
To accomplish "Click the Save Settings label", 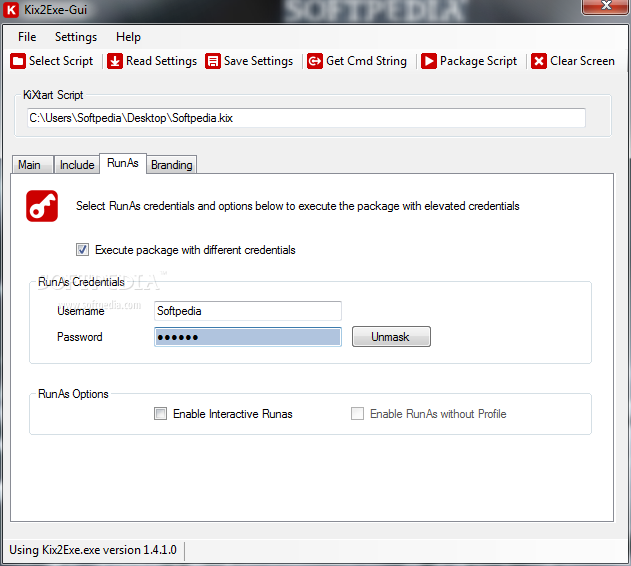I will click(258, 61).
